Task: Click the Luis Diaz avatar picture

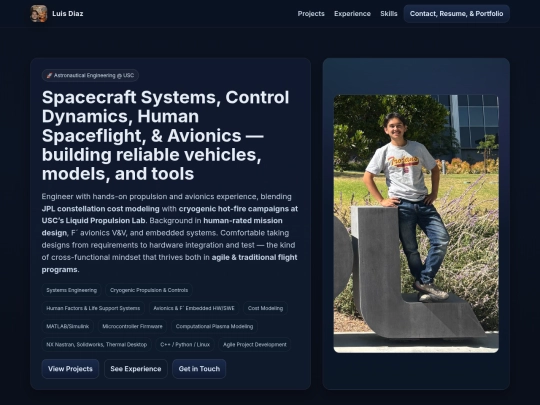Action: pyautogui.click(x=39, y=14)
